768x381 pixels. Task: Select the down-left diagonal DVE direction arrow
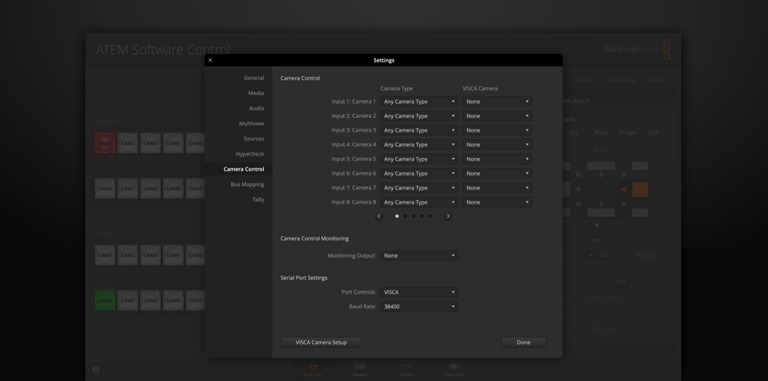[x=579, y=204]
